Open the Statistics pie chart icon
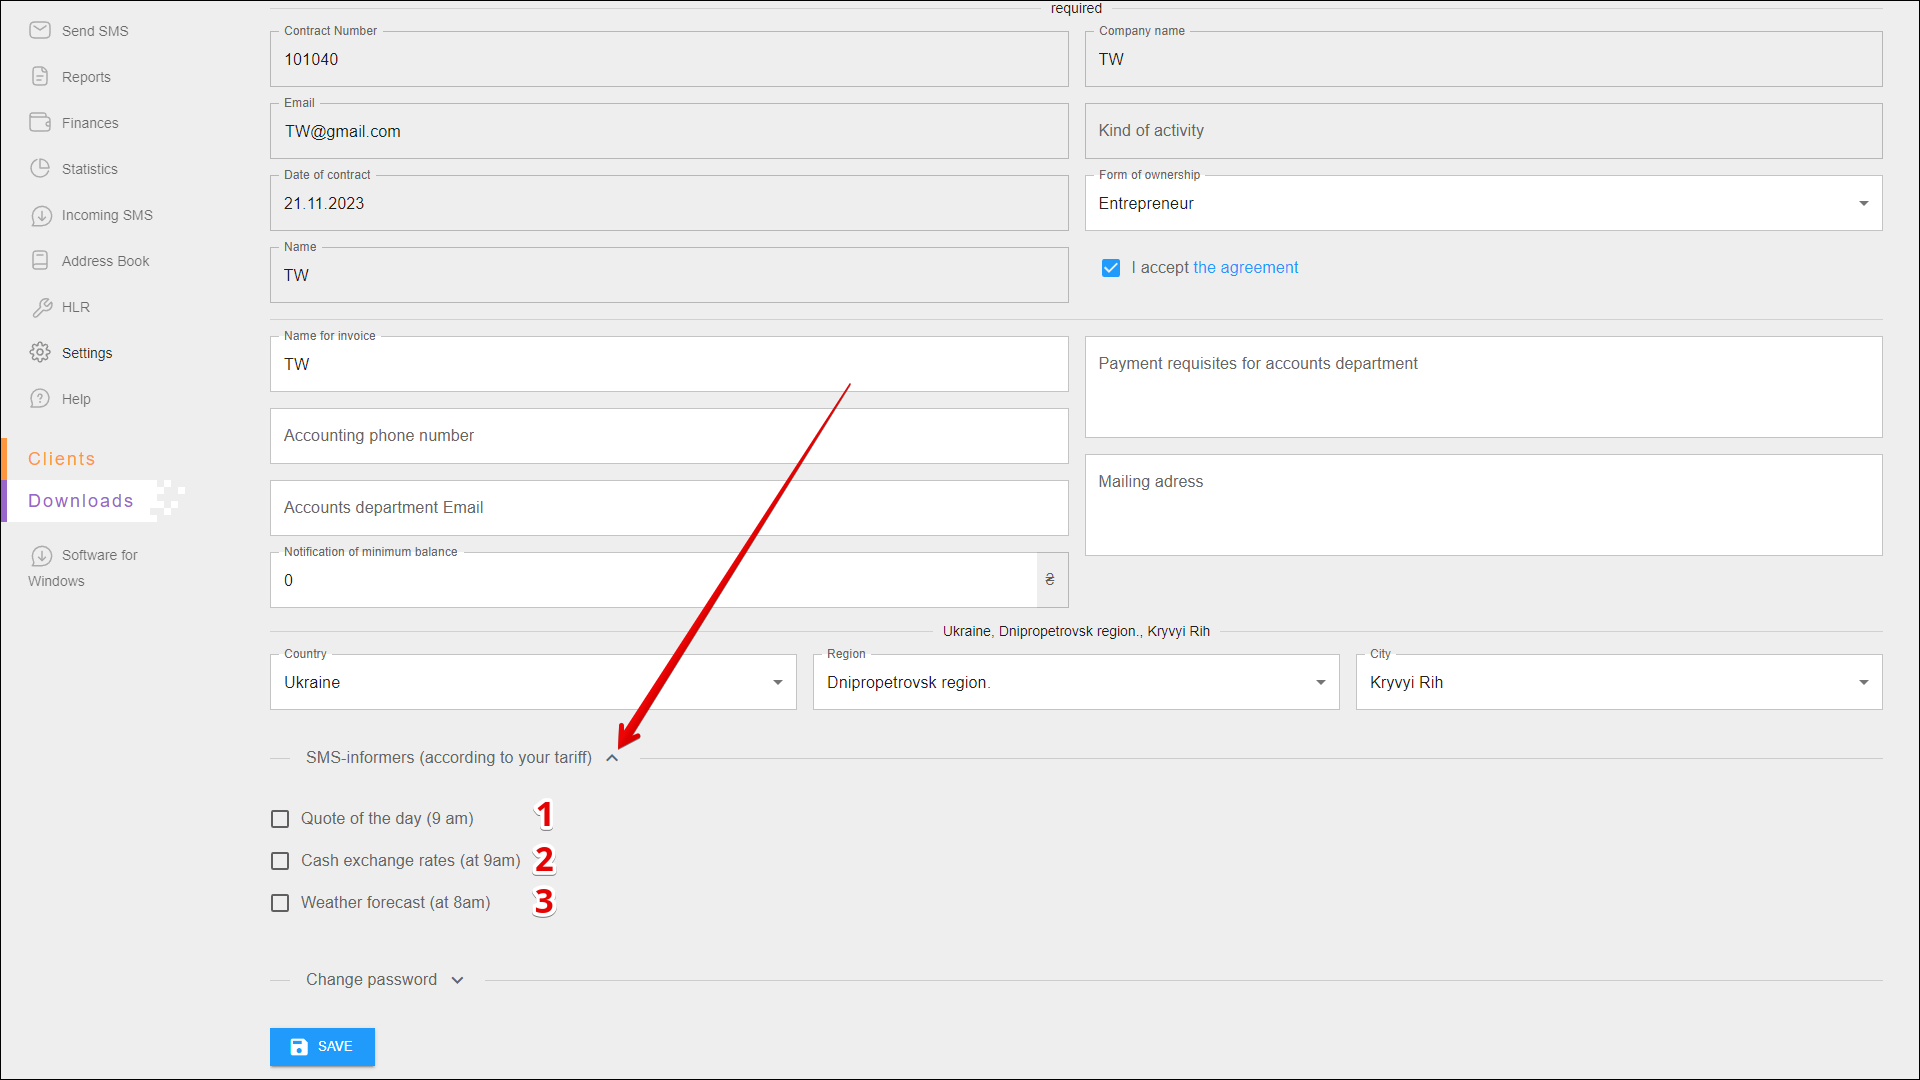This screenshot has width=1920, height=1080. click(x=40, y=168)
